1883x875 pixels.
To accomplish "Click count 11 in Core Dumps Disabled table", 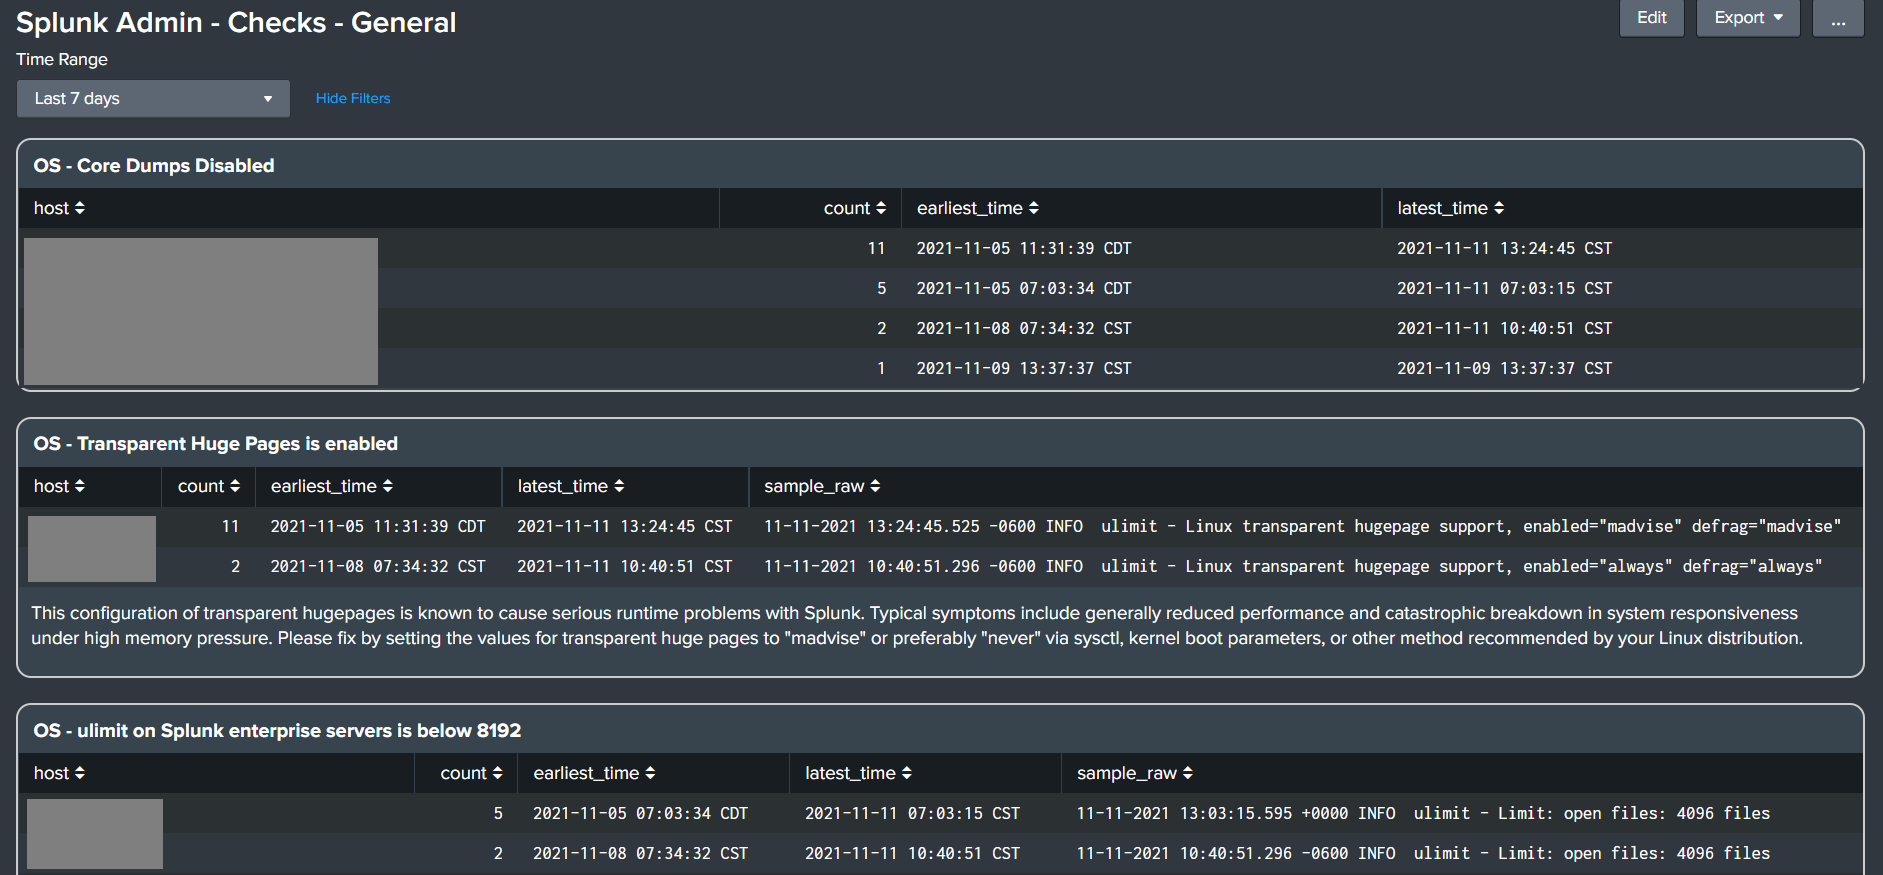I will 876,248.
